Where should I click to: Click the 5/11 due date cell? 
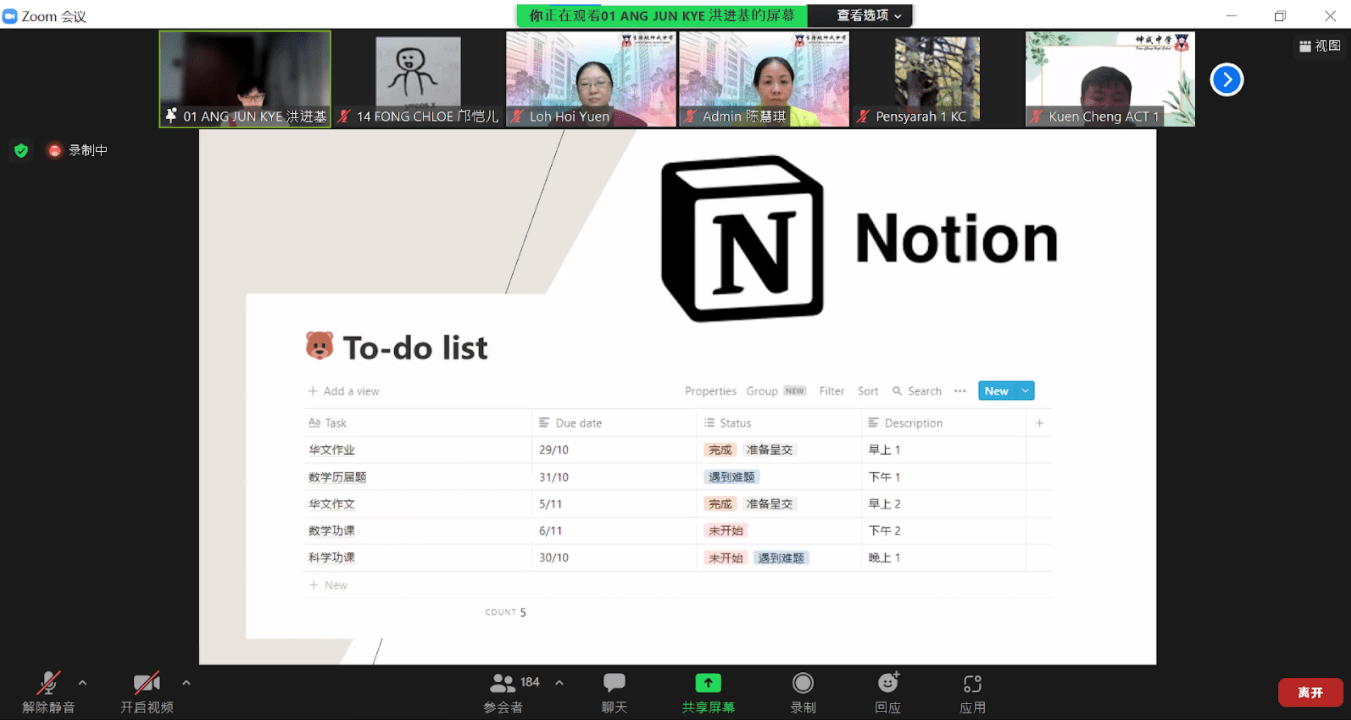[x=614, y=504]
